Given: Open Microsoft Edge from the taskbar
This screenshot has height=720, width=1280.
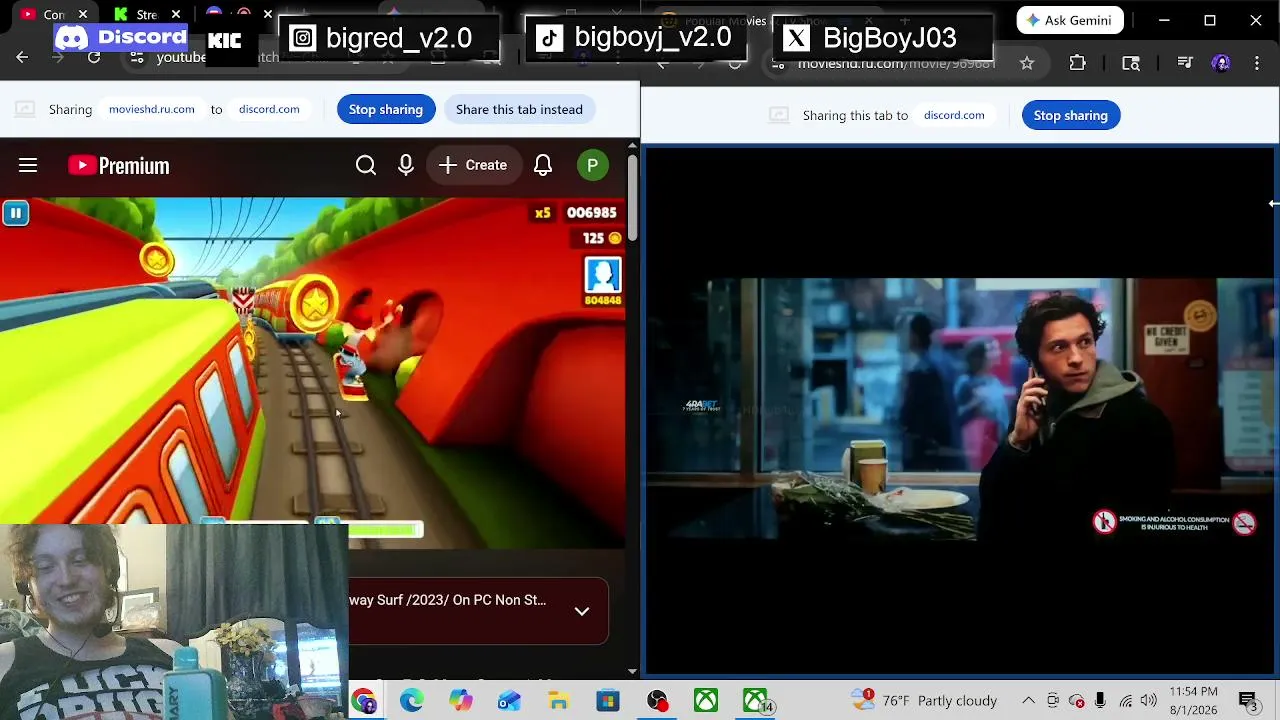Looking at the screenshot, I should pos(412,701).
